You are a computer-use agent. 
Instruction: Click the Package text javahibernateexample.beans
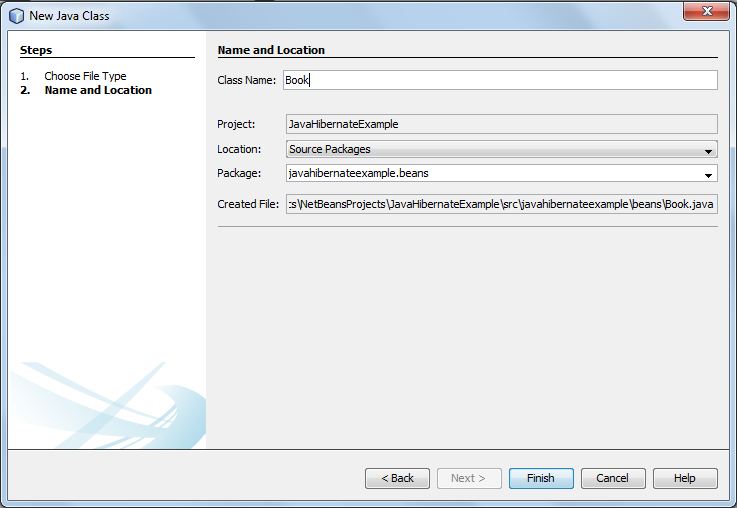[359, 173]
